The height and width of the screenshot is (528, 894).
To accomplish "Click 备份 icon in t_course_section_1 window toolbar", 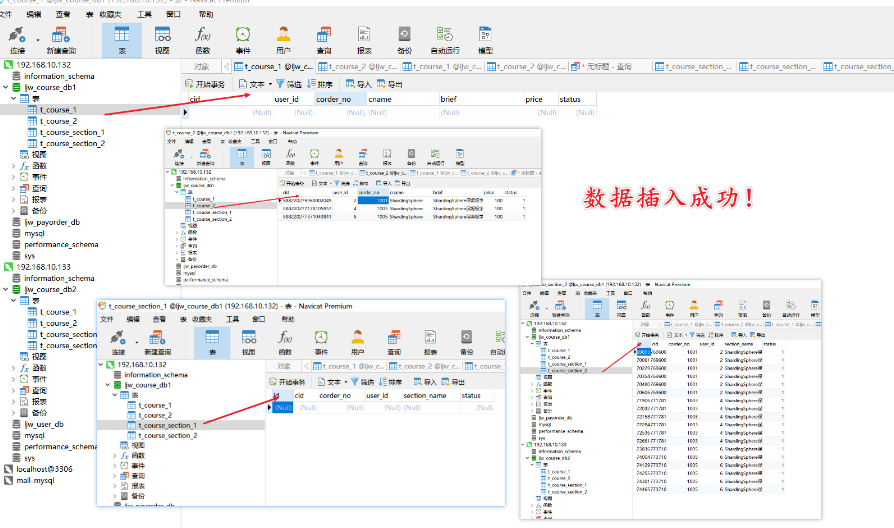I will coord(466,342).
